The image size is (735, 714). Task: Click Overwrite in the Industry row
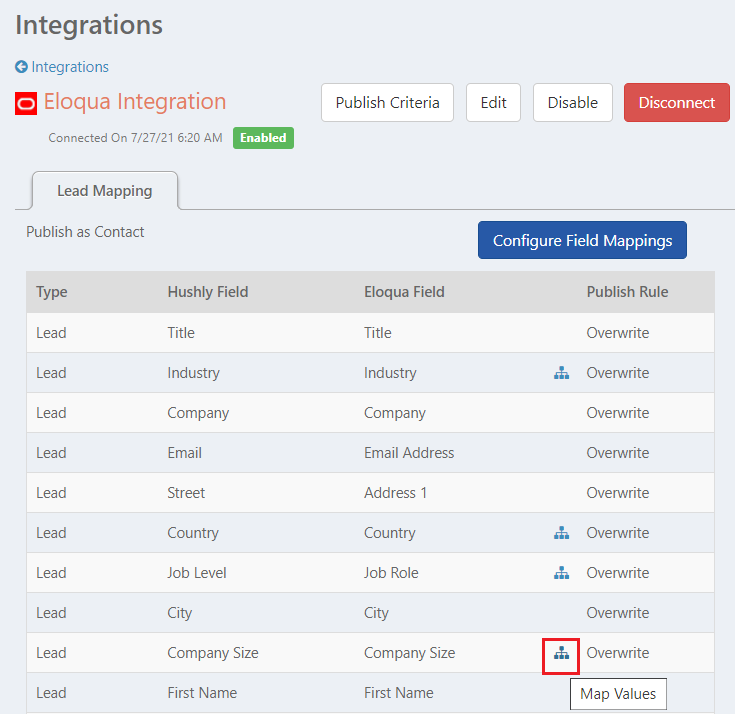click(618, 373)
